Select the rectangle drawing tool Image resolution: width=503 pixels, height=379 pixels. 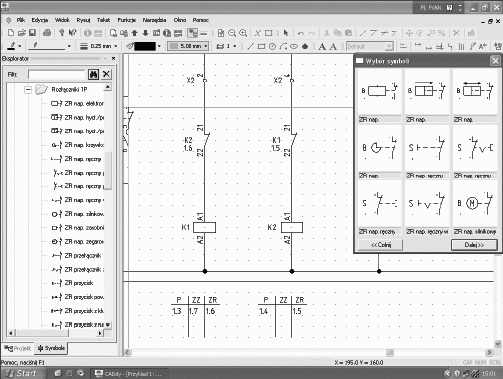[x=261, y=46]
